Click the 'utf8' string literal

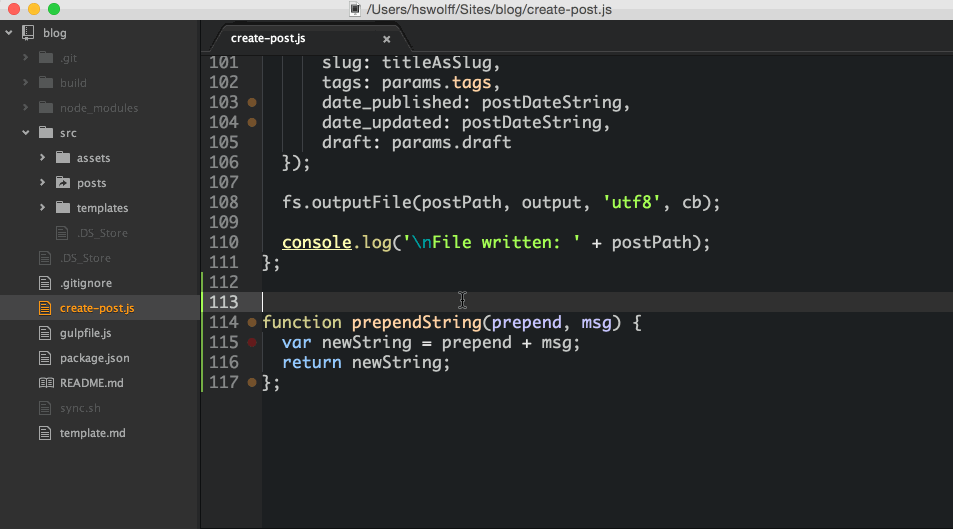[x=631, y=202]
